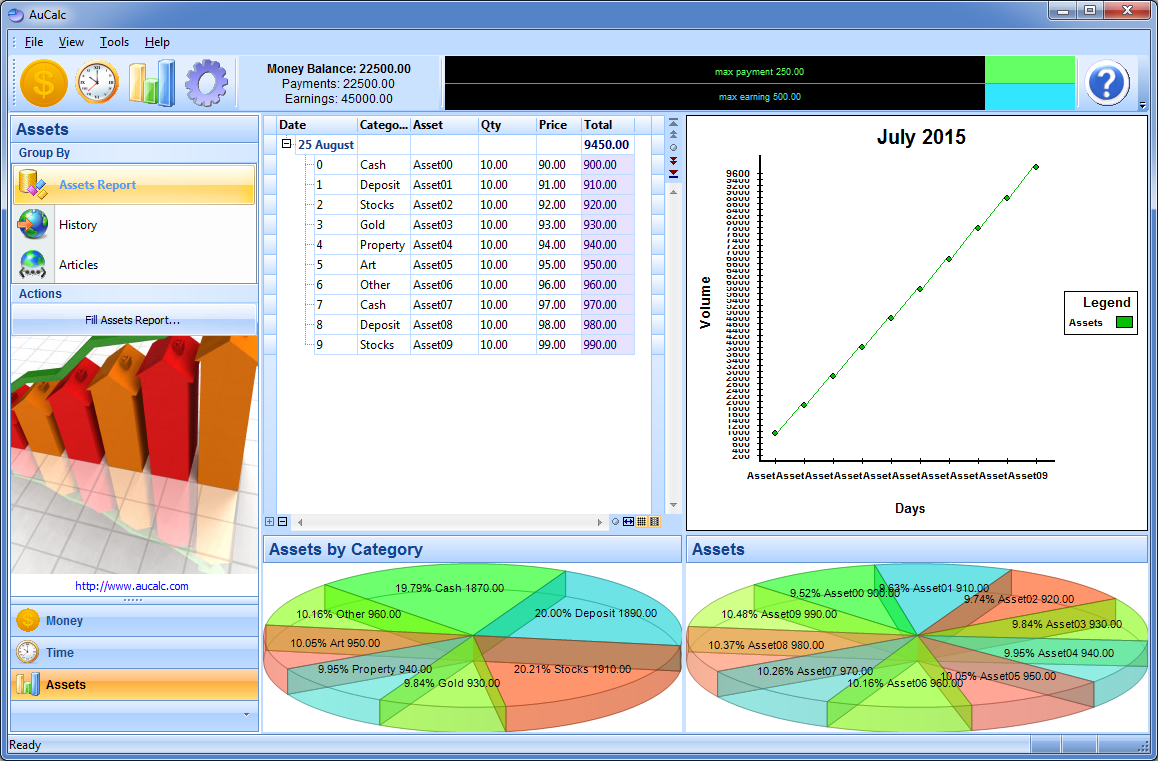This screenshot has width=1158, height=761.
Task: Open the Time clock toolbar icon
Action: [97, 83]
